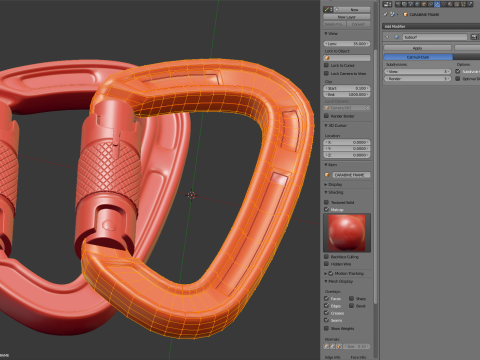Screen dimensions: 480x360
Task: Click the Clip Start value field
Action: [x=347, y=88]
